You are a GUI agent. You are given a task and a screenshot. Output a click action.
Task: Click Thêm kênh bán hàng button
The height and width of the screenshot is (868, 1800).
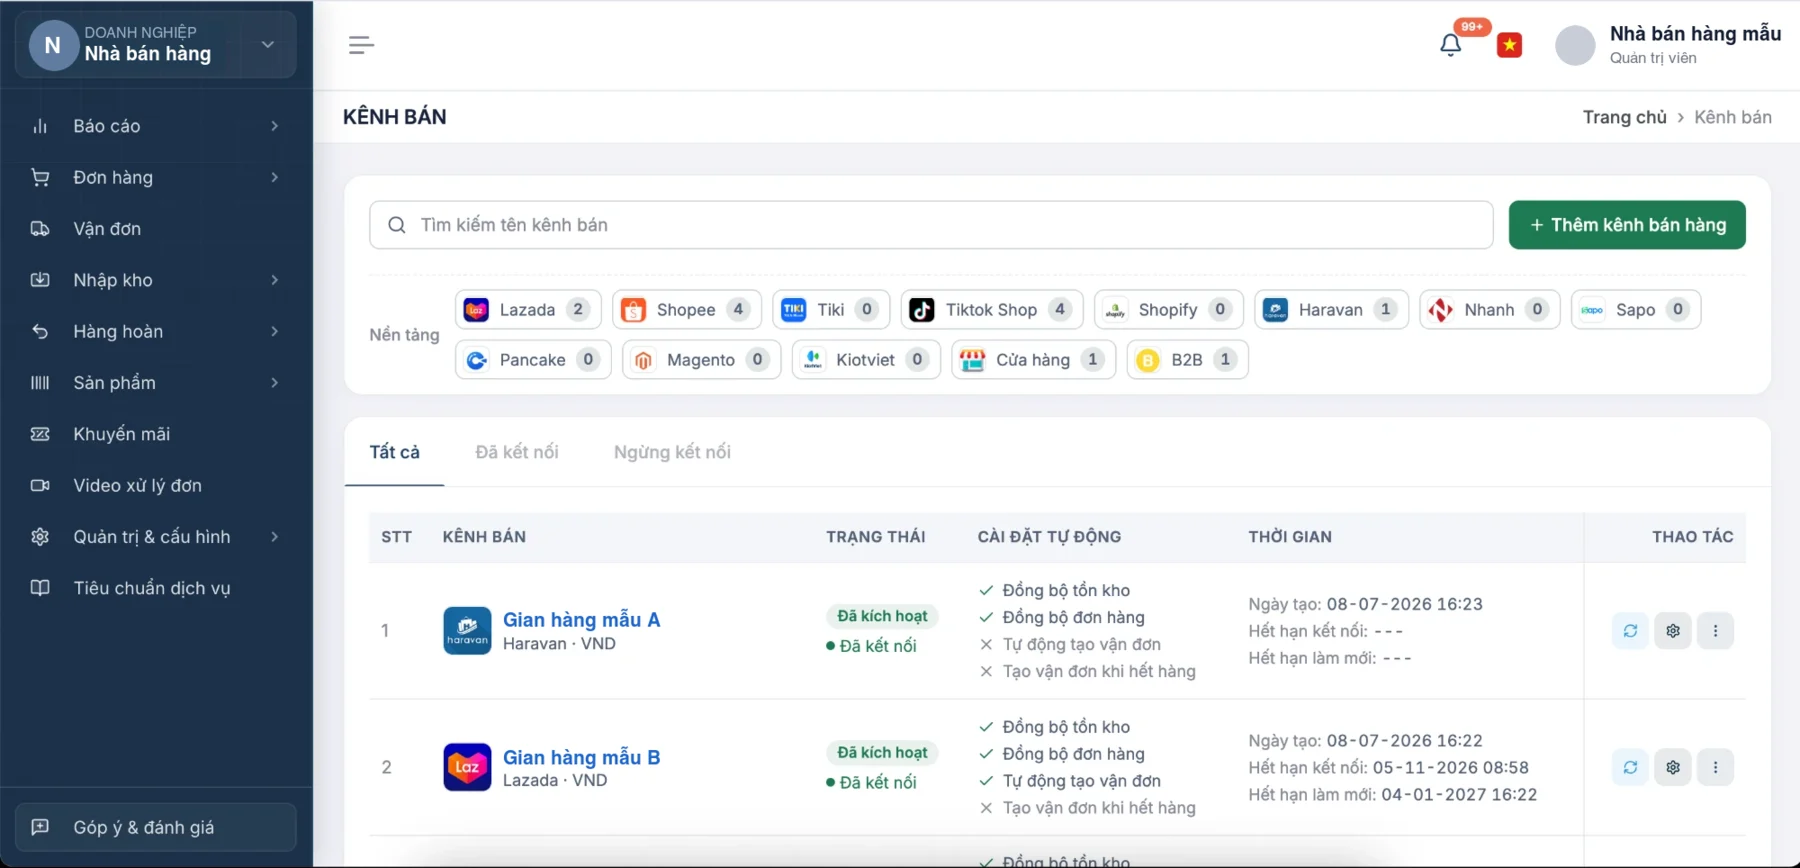pyautogui.click(x=1627, y=225)
